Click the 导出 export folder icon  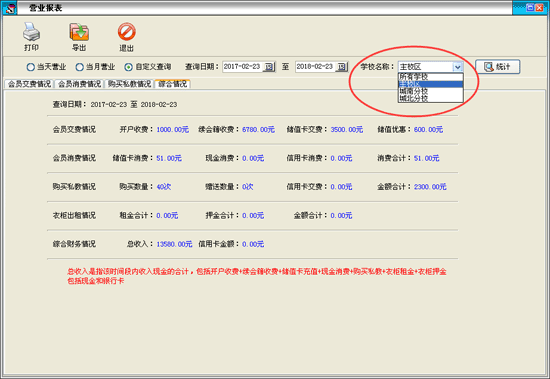(x=79, y=32)
